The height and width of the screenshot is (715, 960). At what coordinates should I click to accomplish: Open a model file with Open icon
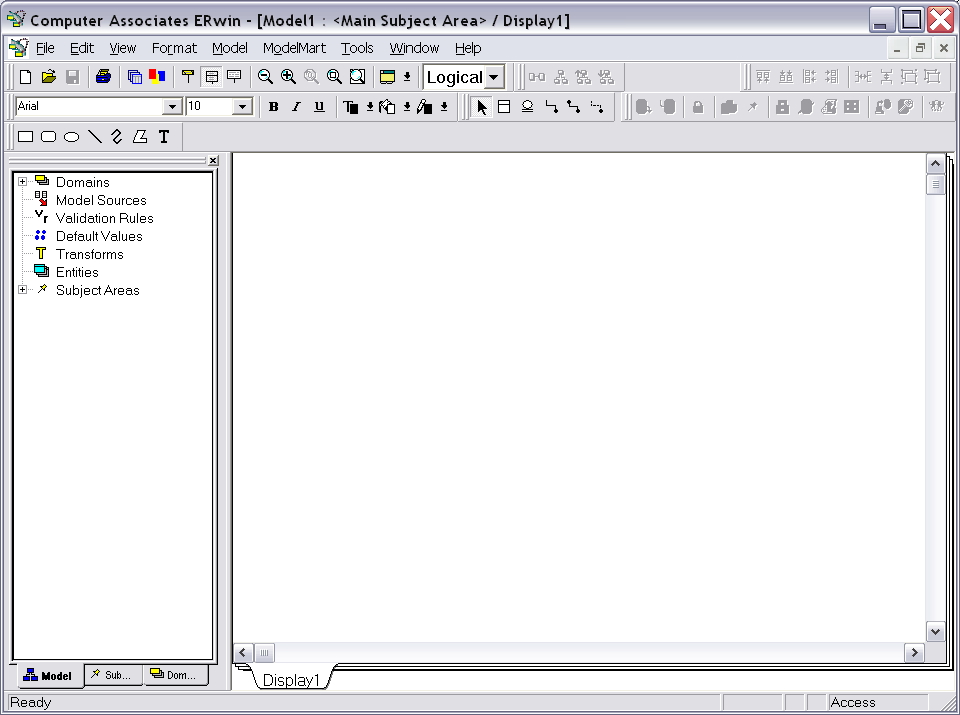(x=48, y=77)
